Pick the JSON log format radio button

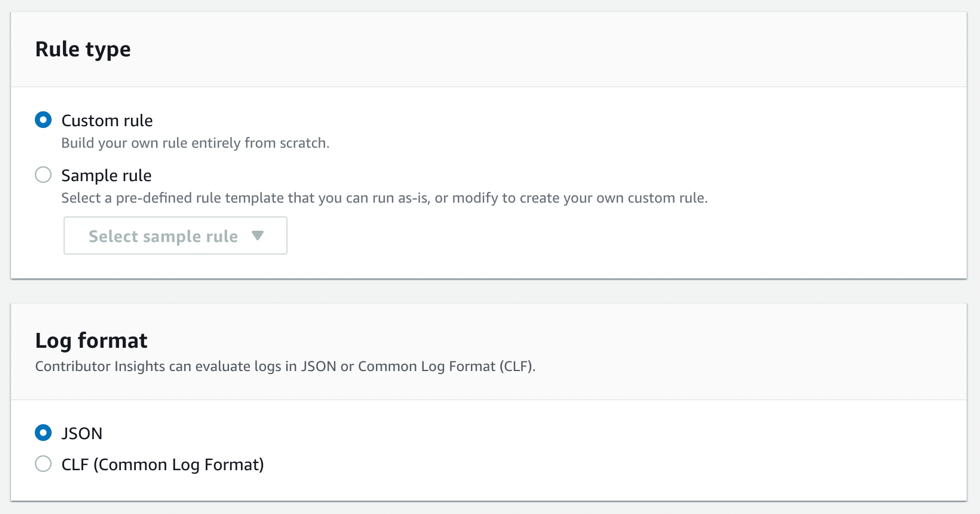(43, 433)
